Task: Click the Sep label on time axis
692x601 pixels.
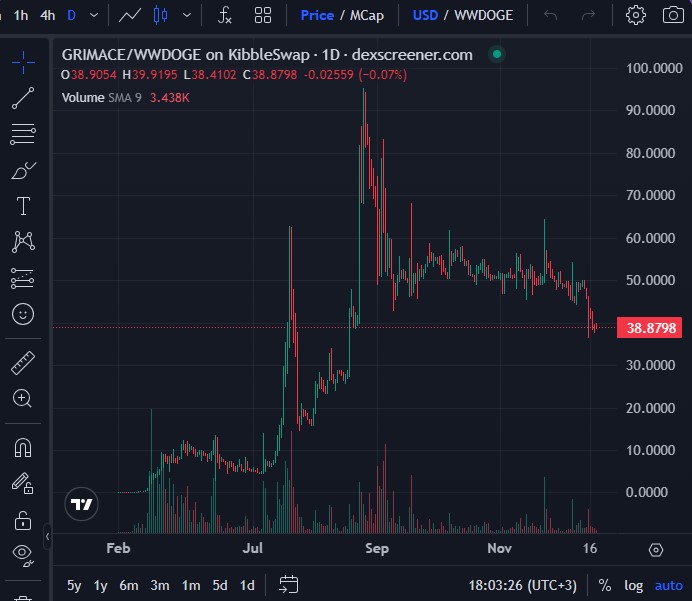Action: [x=377, y=548]
